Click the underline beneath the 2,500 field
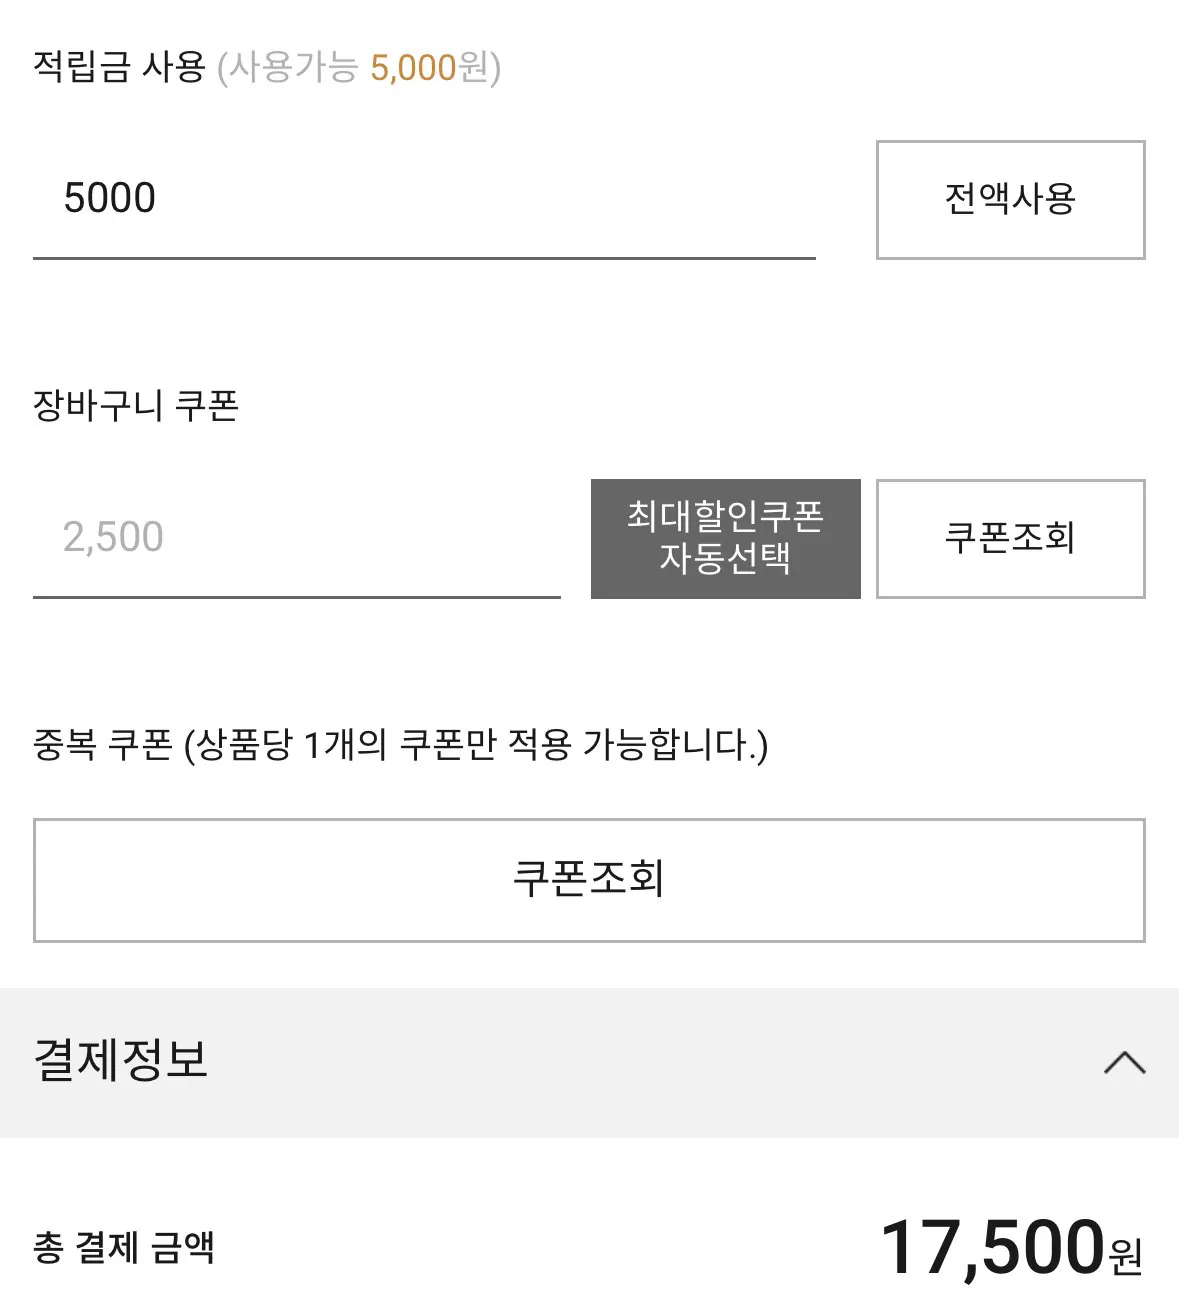The image size is (1179, 1306). 296,597
